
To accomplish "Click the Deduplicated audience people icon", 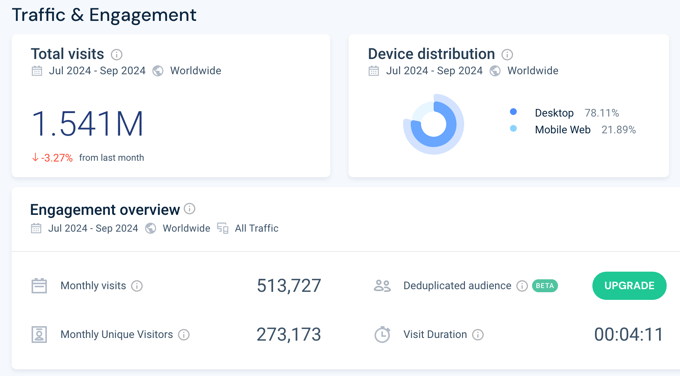I will point(382,286).
